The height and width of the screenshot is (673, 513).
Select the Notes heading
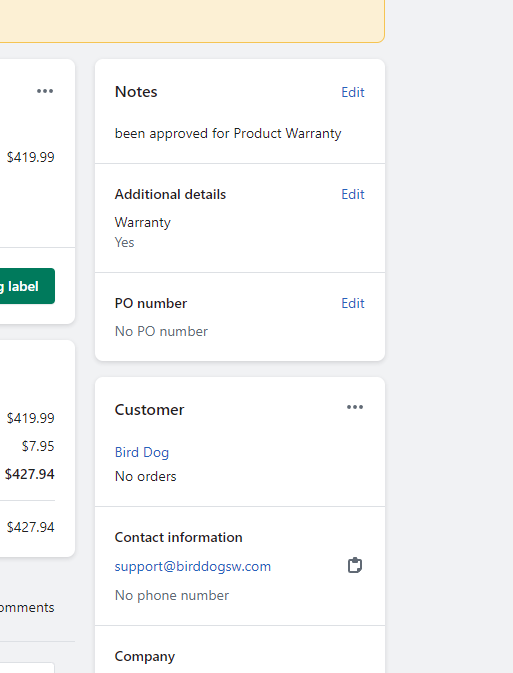point(136,92)
